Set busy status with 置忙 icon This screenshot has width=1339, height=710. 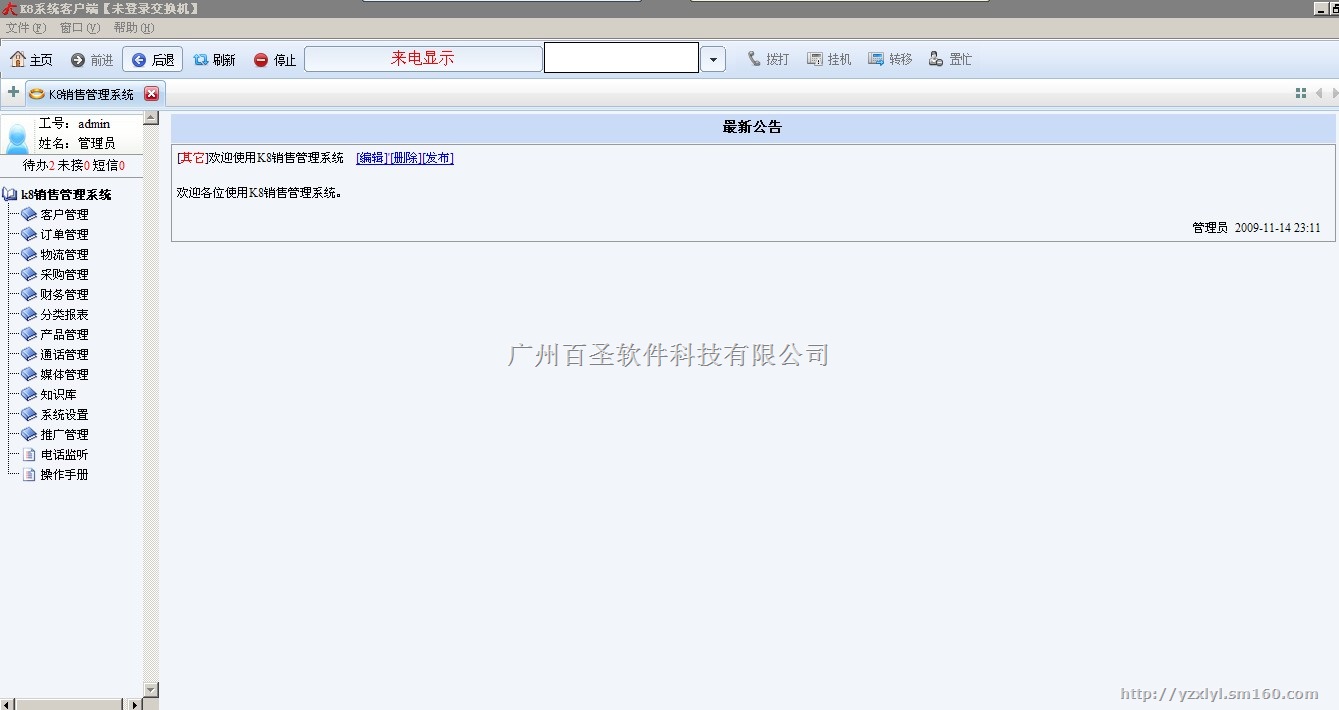tap(936, 59)
